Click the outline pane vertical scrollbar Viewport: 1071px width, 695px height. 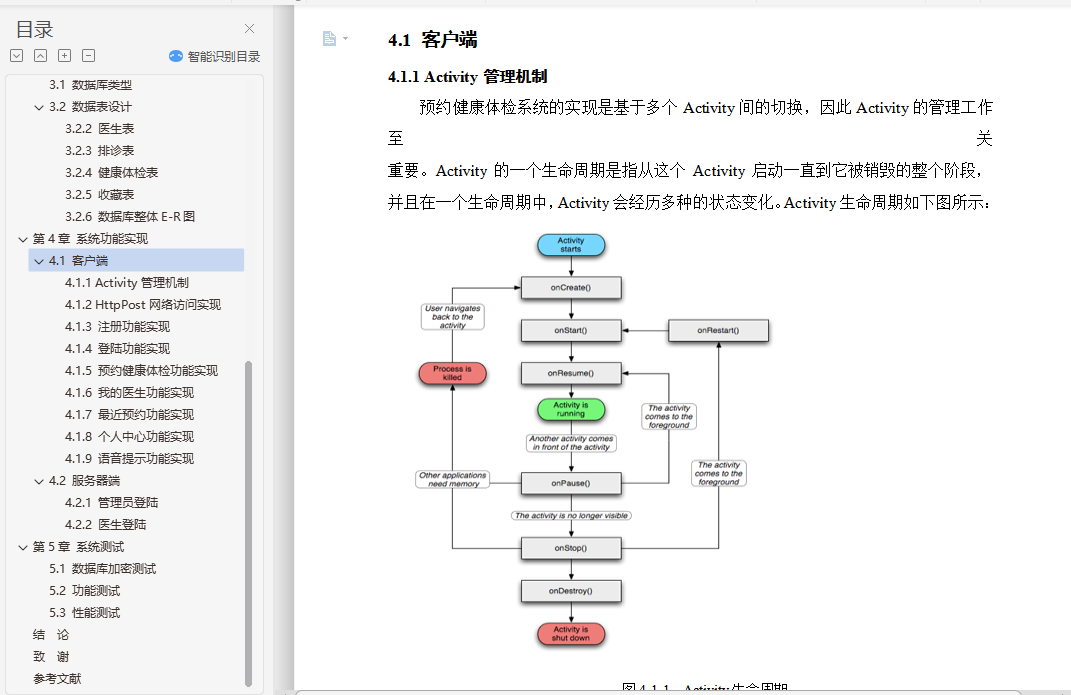249,524
